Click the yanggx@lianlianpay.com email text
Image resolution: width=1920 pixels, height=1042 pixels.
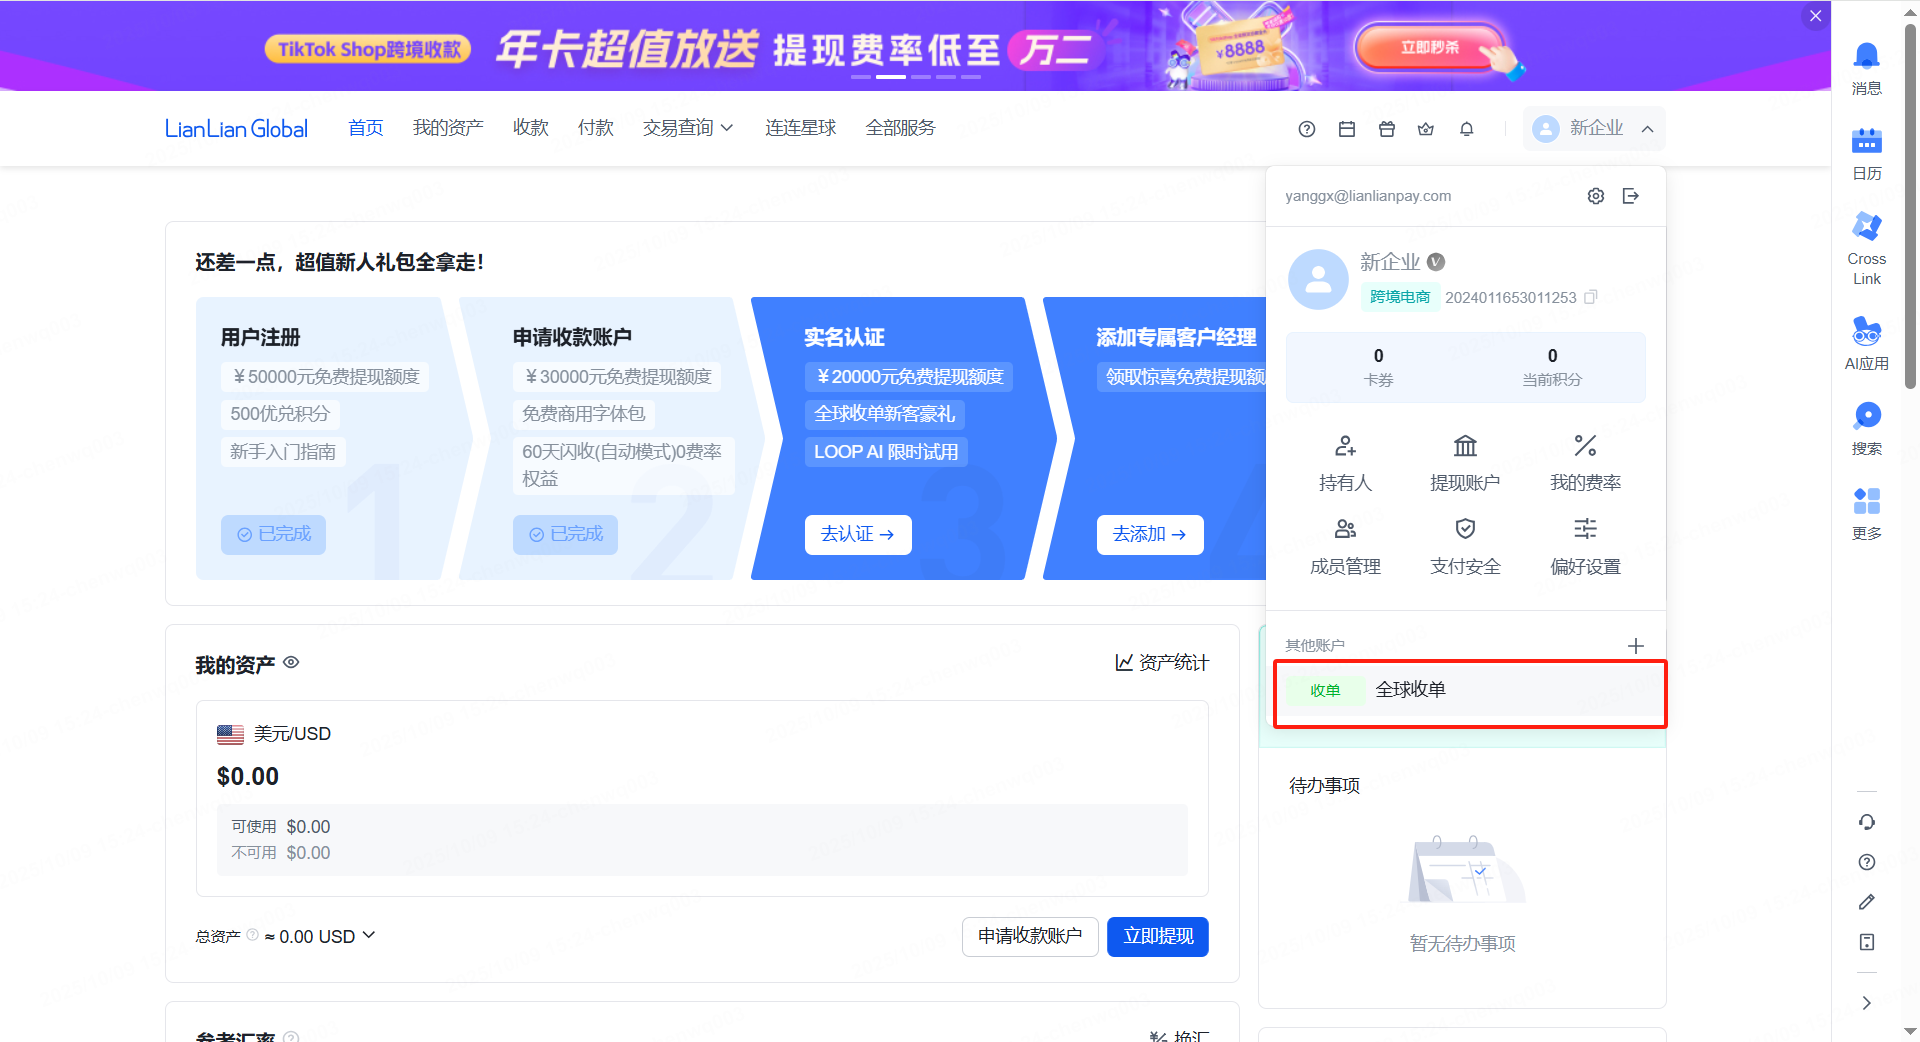(x=1368, y=196)
